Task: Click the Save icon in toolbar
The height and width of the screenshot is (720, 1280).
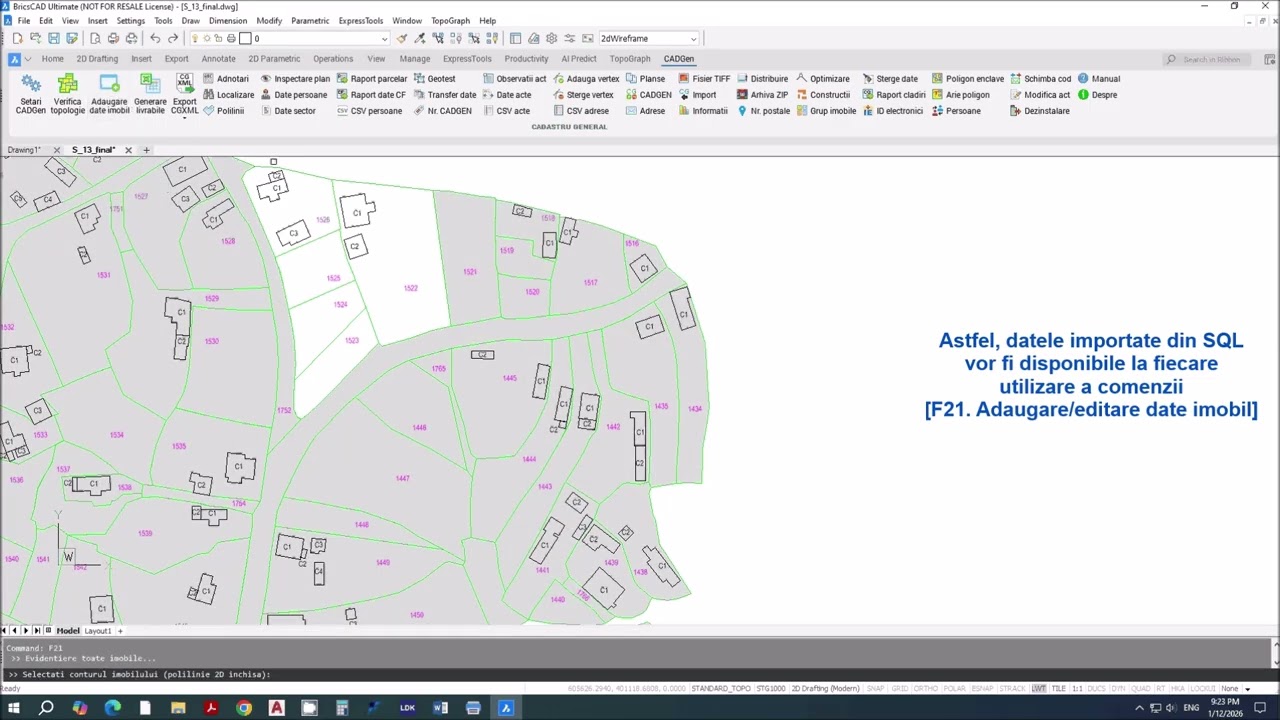Action: [53, 38]
